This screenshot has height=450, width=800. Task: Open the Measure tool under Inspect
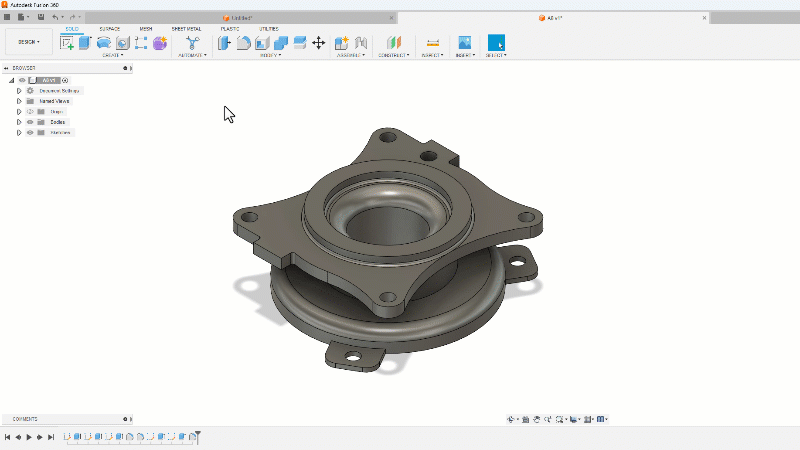coord(432,43)
